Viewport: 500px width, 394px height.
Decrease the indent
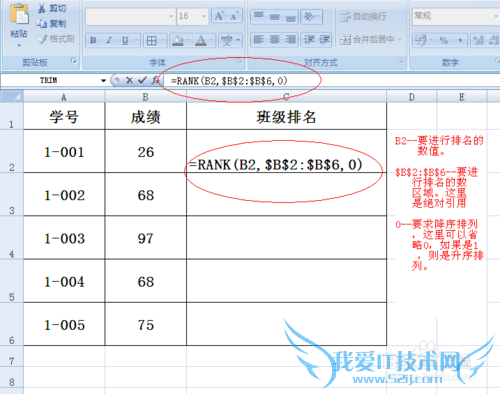(309, 40)
